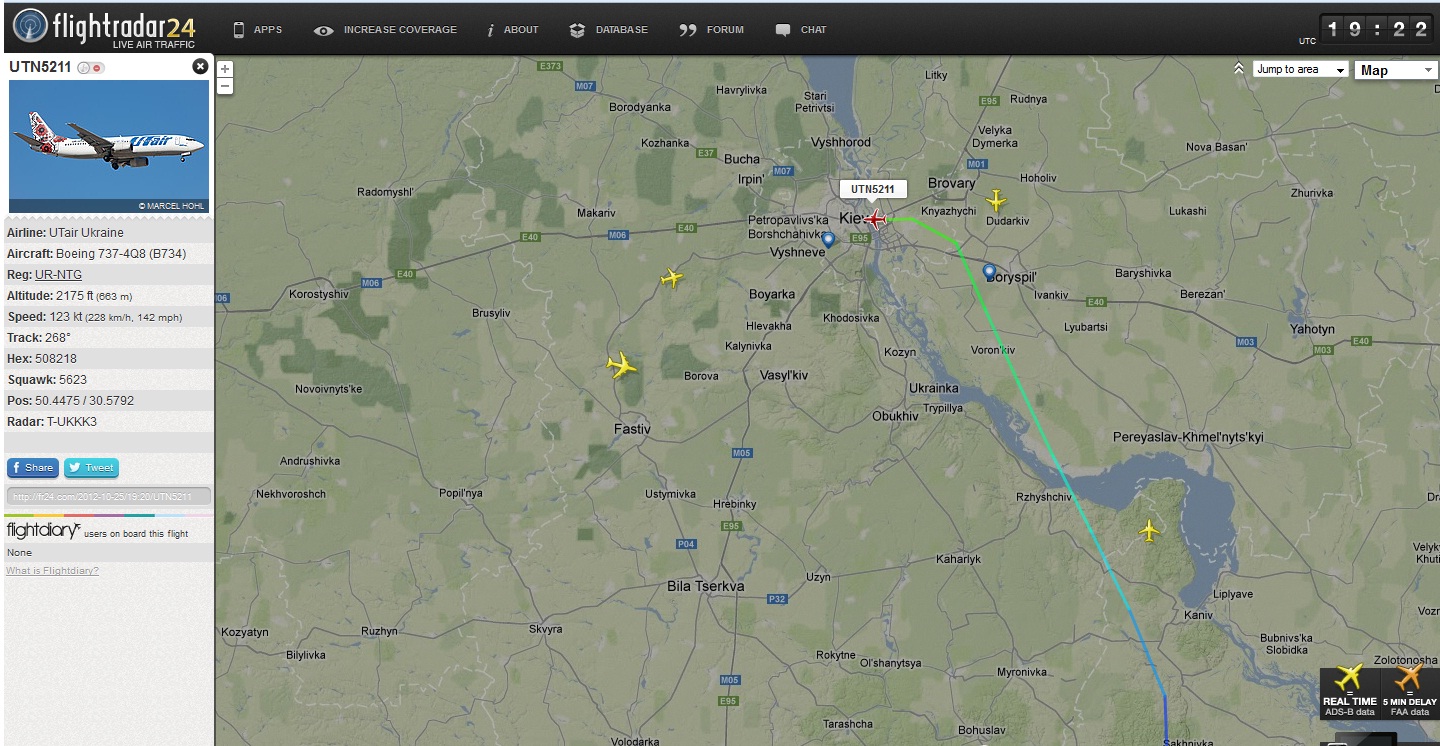This screenshot has width=1440, height=746.
Task: Select the Boryspil' airport pin marker
Action: [x=989, y=271]
